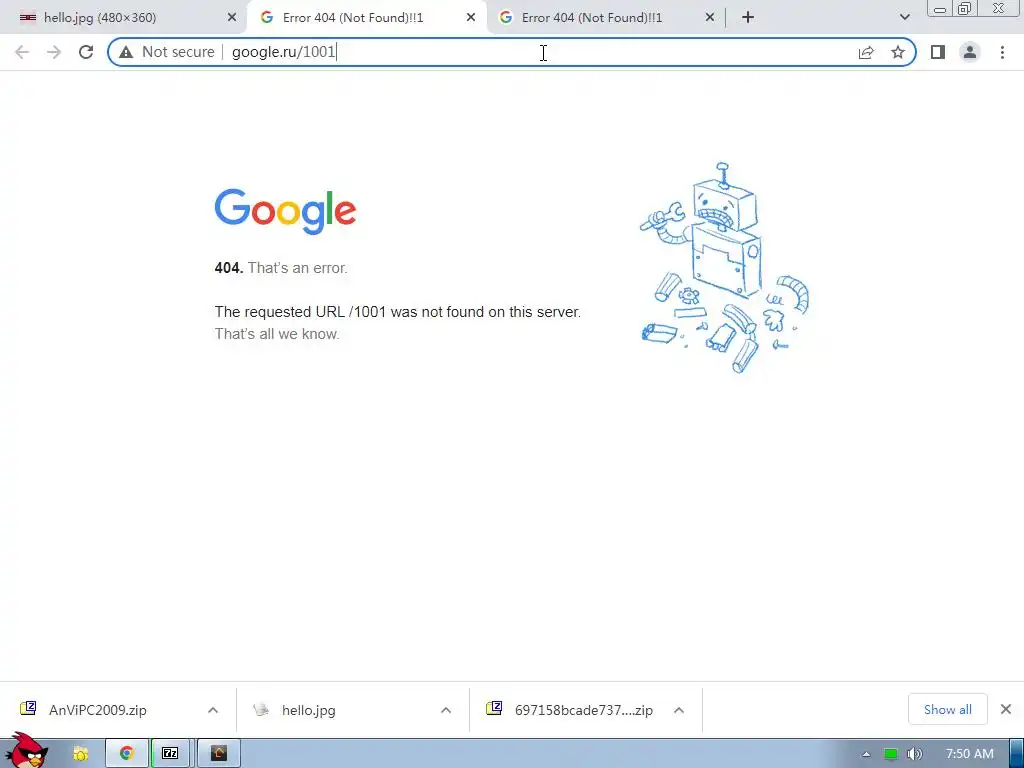Screen dimensions: 1024x768
Task: Go back to previous page
Action: coord(22,52)
